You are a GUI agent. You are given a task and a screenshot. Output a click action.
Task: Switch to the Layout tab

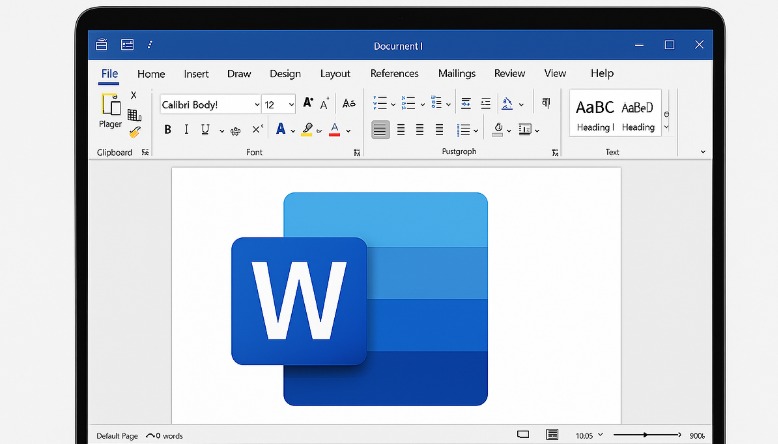(335, 74)
